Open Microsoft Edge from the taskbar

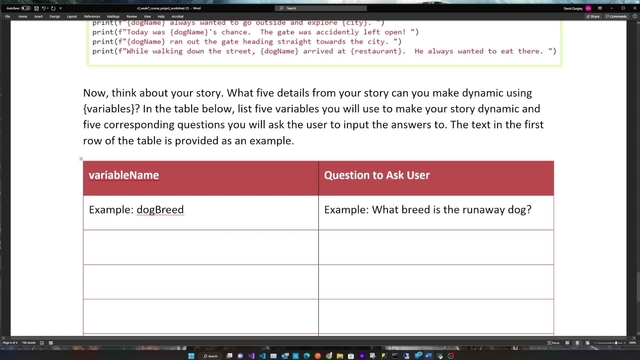click(307, 356)
